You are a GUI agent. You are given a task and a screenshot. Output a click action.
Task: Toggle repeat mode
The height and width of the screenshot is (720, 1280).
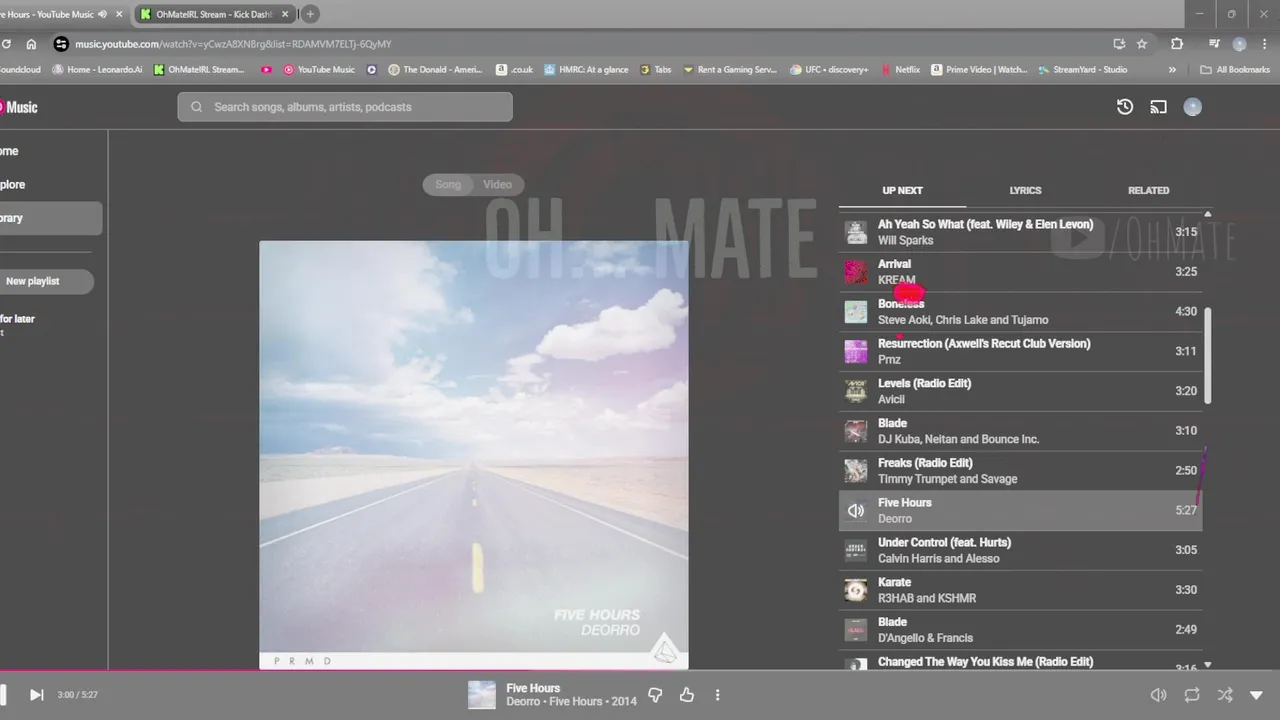pyautogui.click(x=1192, y=694)
